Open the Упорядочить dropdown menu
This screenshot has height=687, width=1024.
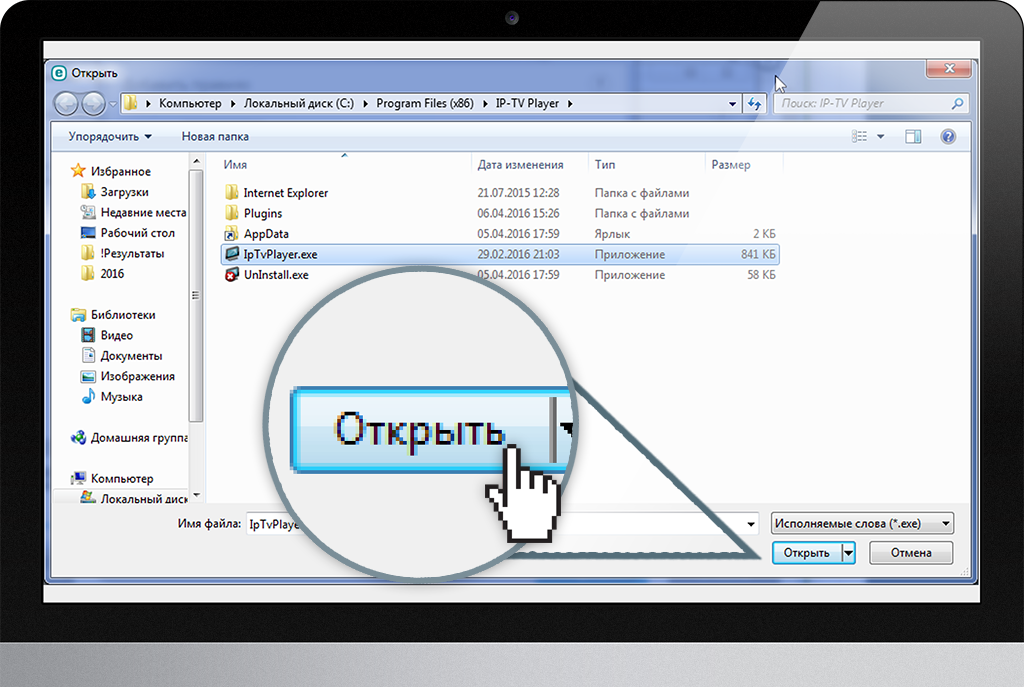110,136
